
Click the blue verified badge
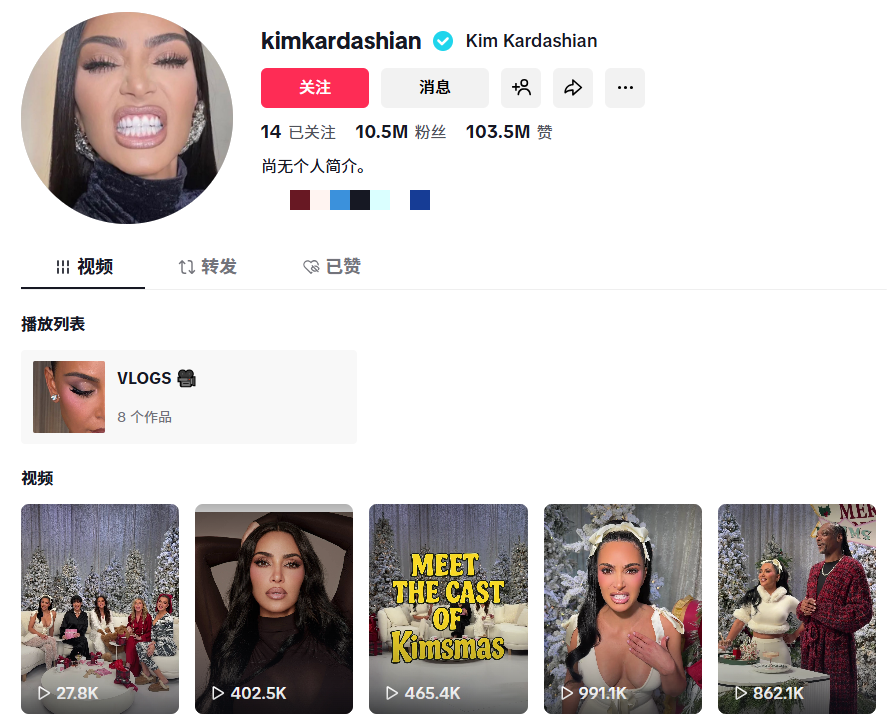click(443, 41)
